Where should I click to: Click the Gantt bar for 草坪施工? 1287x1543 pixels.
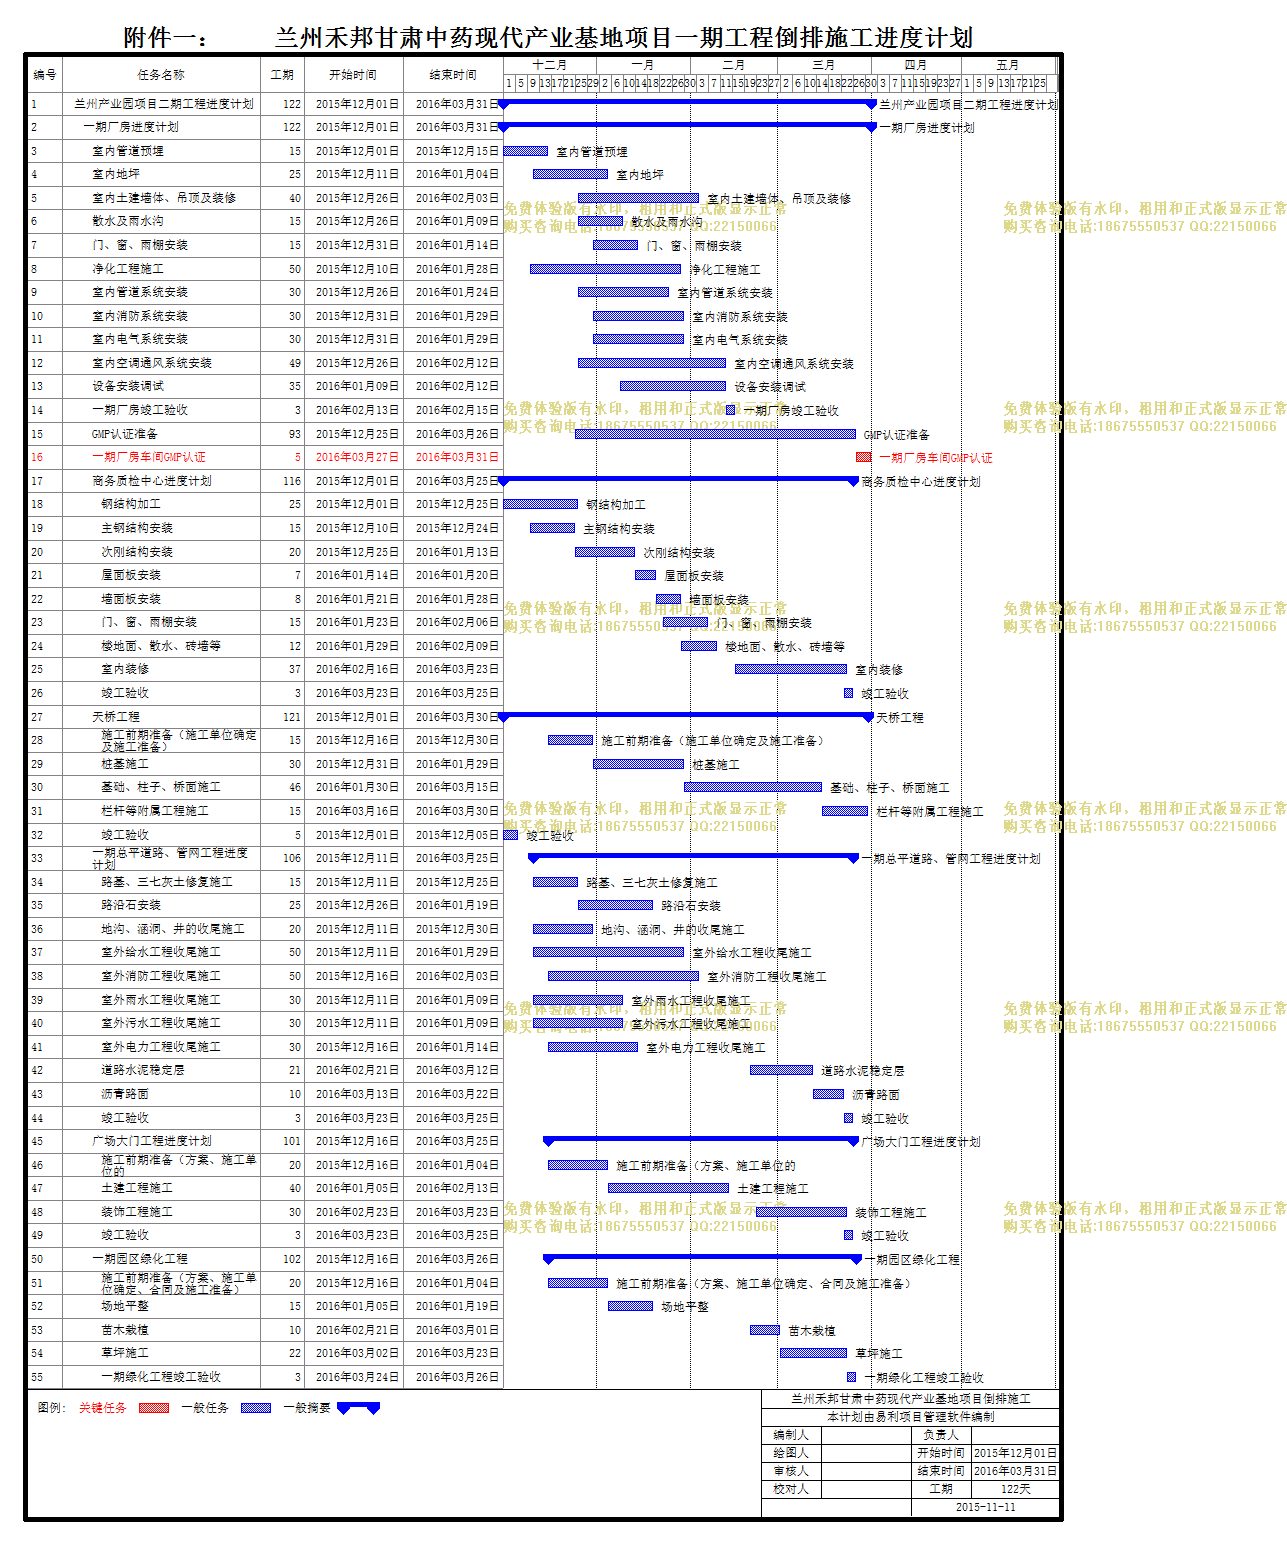[813, 1353]
